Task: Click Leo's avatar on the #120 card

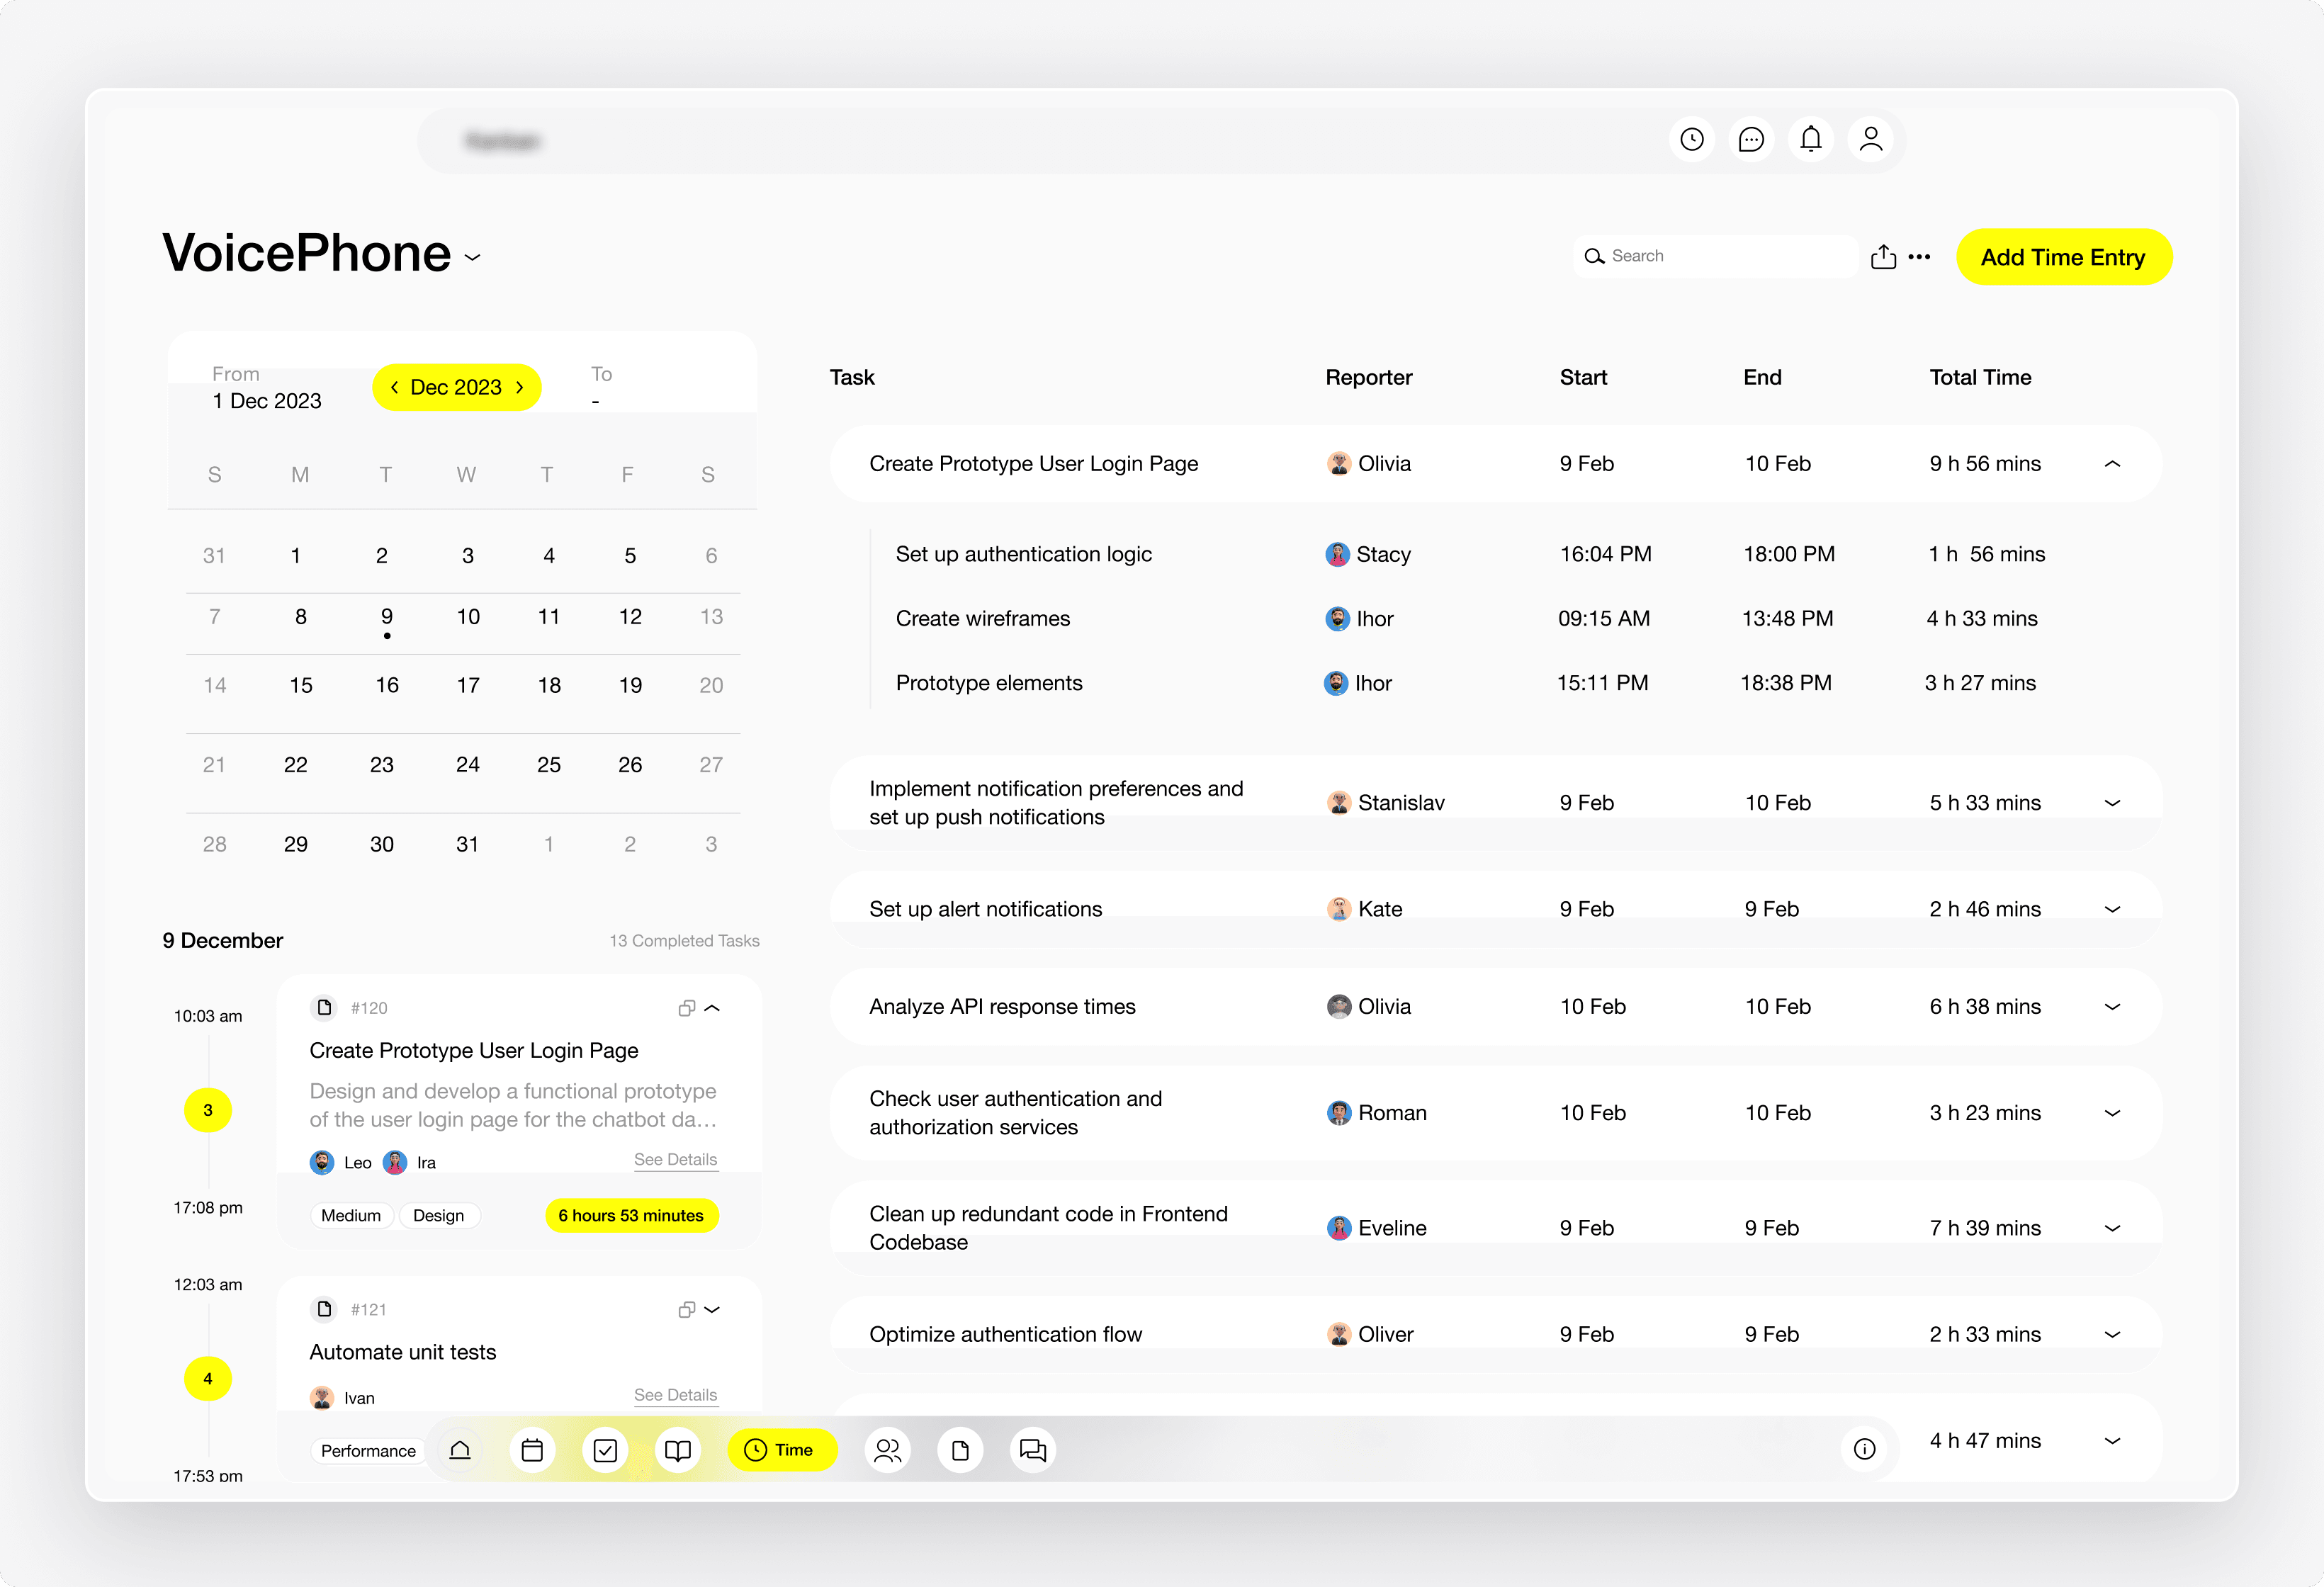Action: pos(322,1162)
